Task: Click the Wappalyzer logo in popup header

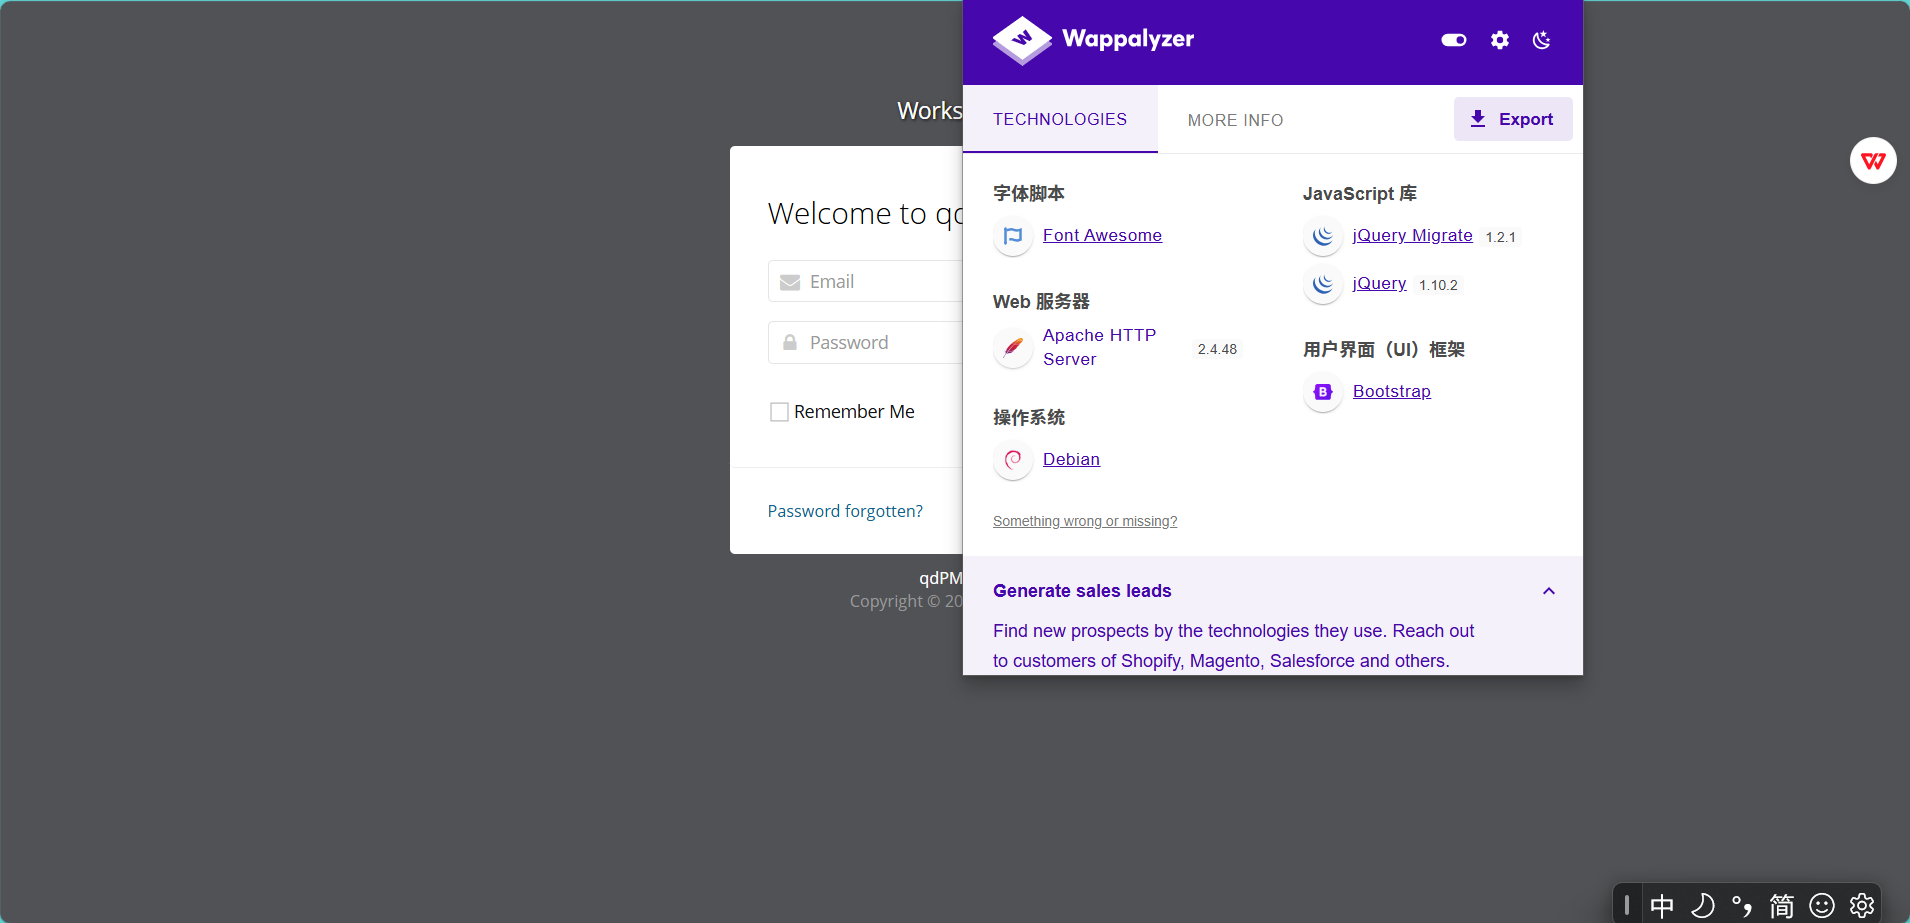Action: 1093,40
